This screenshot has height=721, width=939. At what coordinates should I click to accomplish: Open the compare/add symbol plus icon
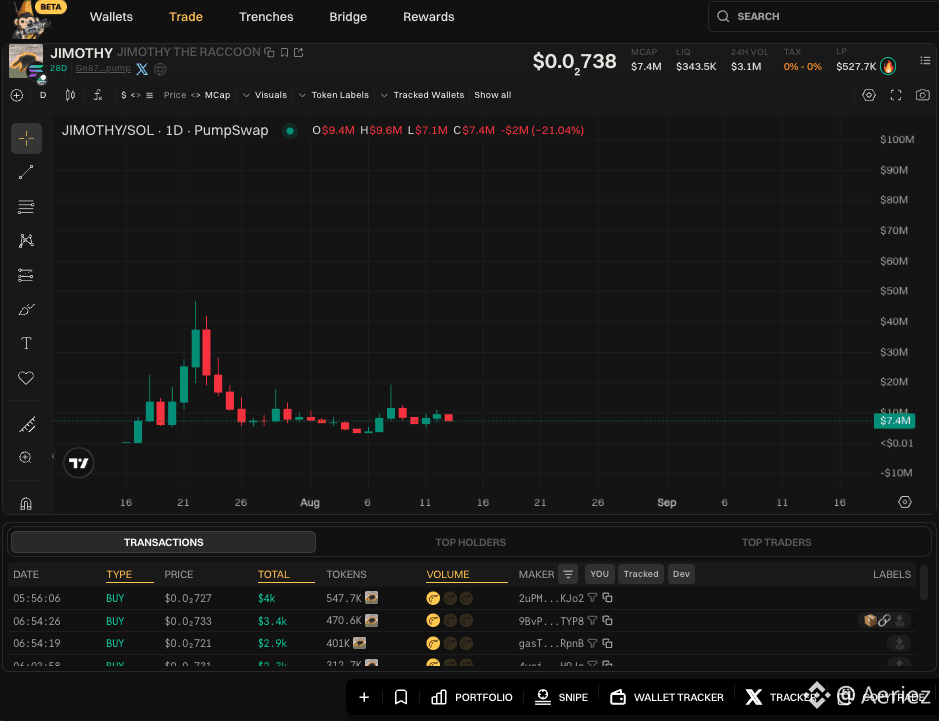point(17,95)
